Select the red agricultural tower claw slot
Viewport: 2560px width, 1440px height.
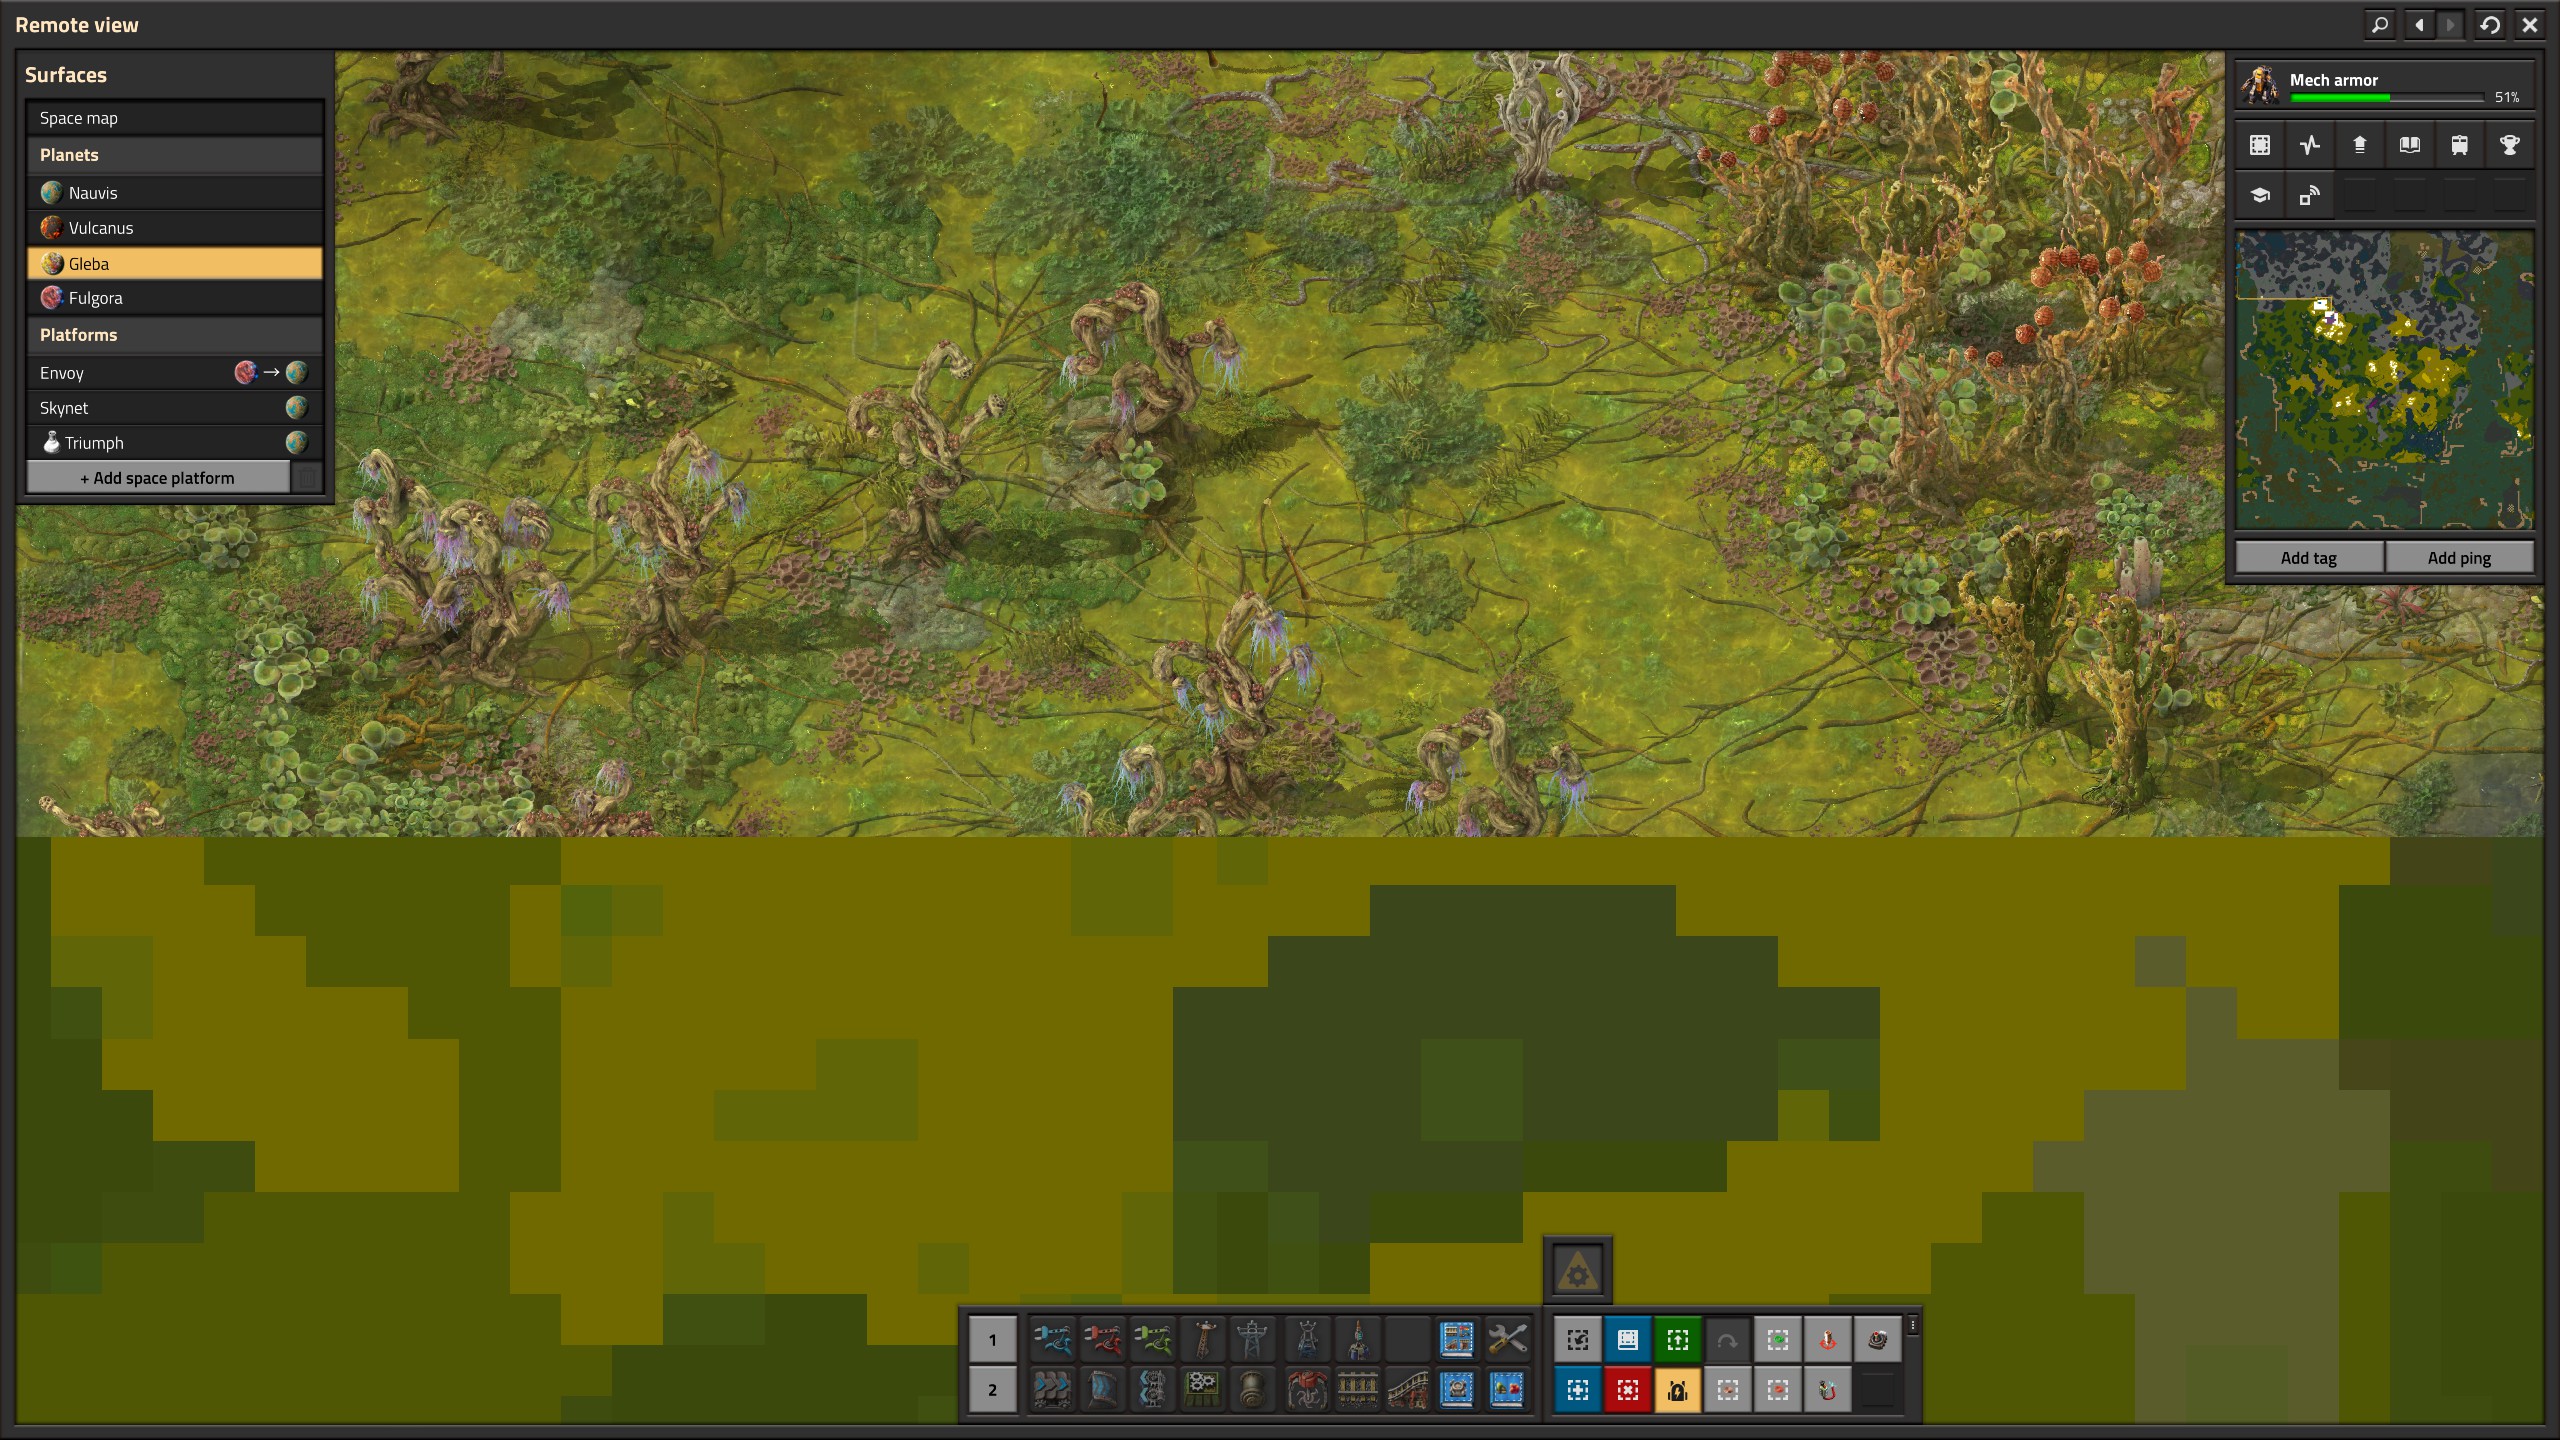pos(1307,1389)
